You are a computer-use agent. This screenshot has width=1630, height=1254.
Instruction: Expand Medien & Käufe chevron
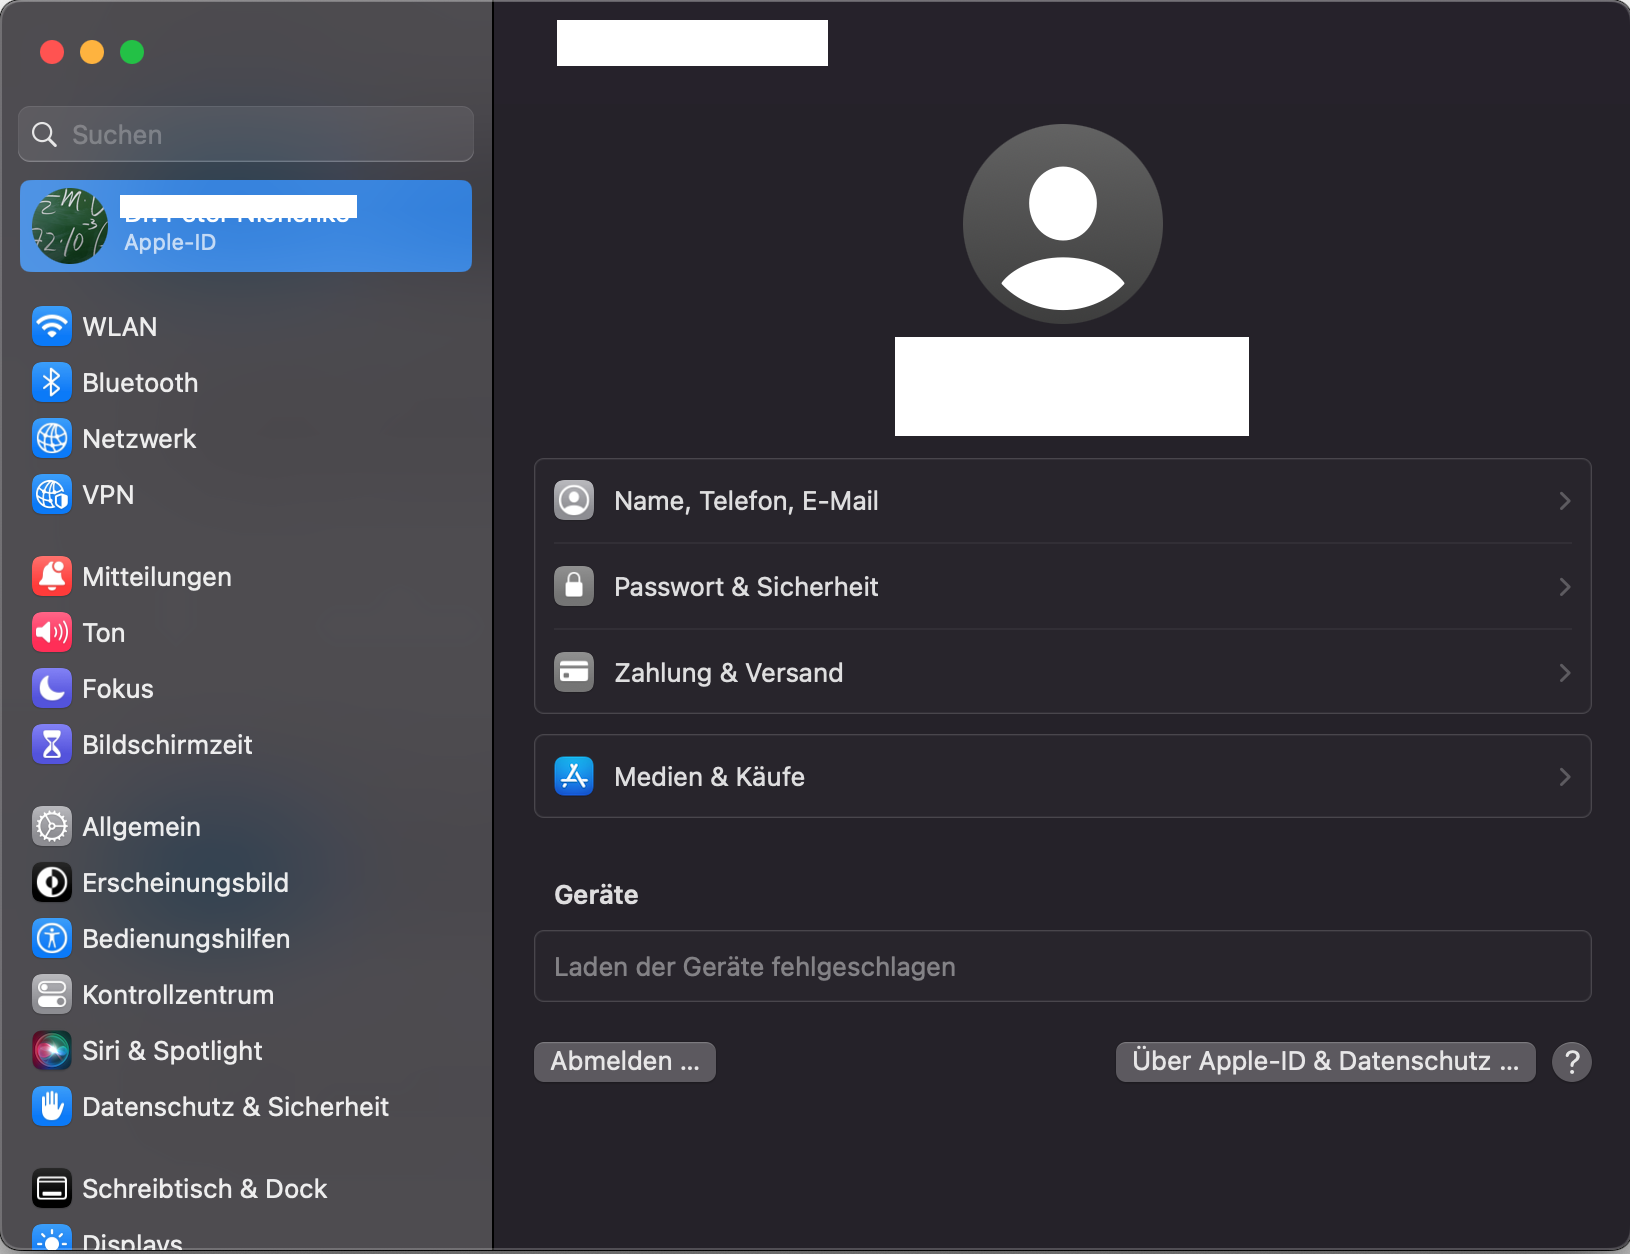coord(1565,776)
